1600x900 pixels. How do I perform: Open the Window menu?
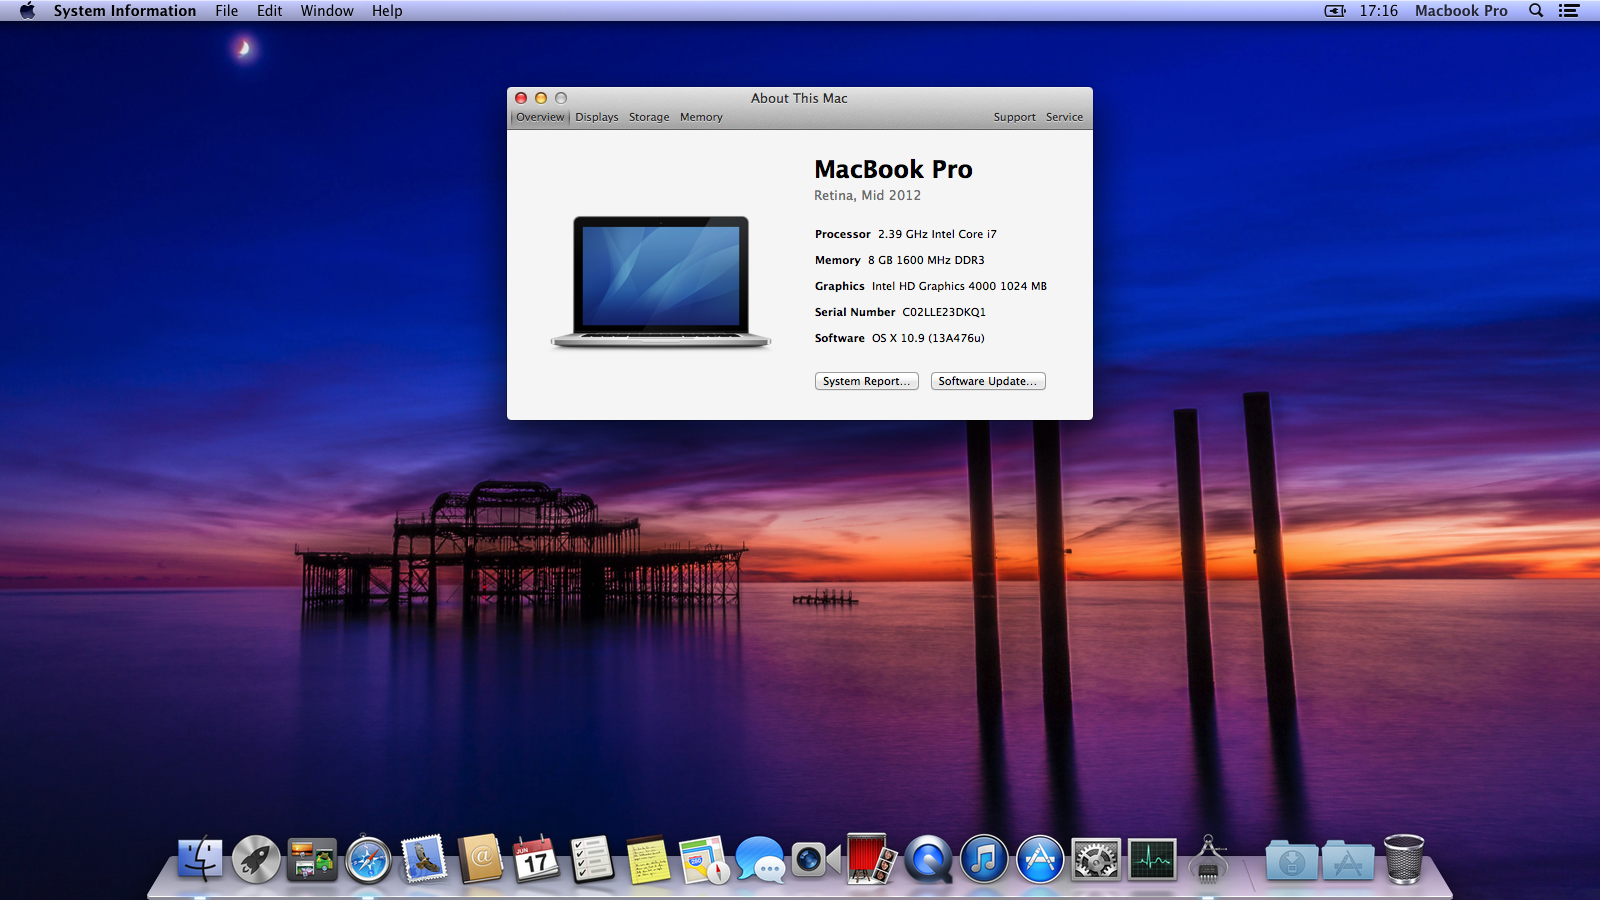pos(327,11)
